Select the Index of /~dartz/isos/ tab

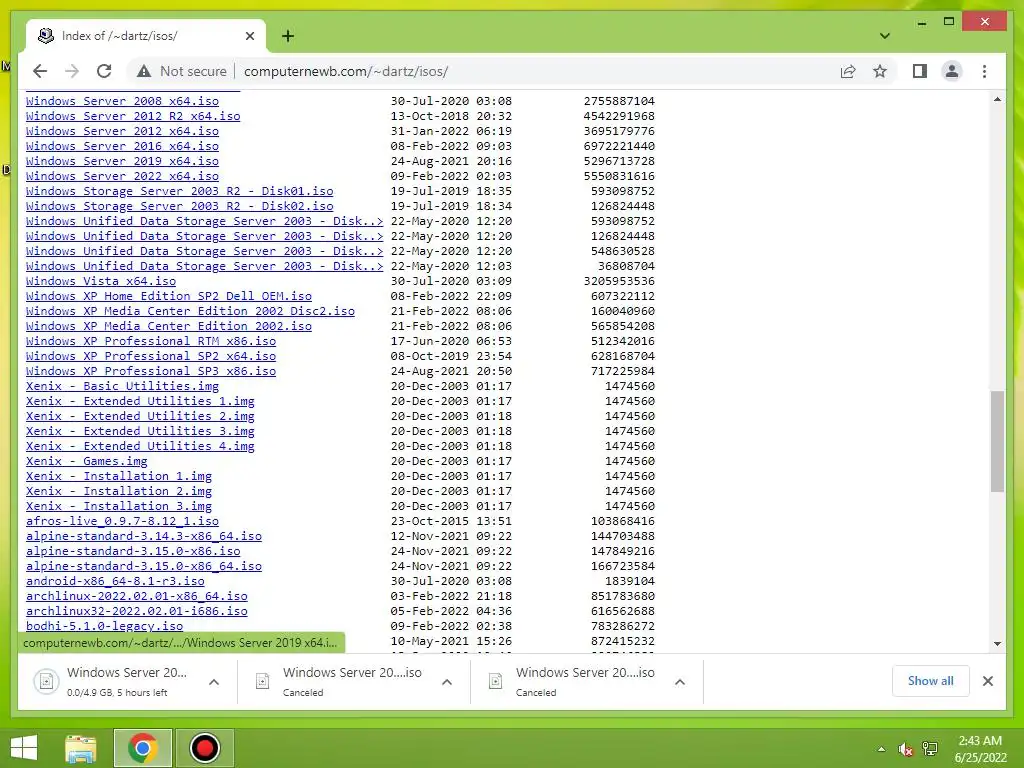point(146,36)
